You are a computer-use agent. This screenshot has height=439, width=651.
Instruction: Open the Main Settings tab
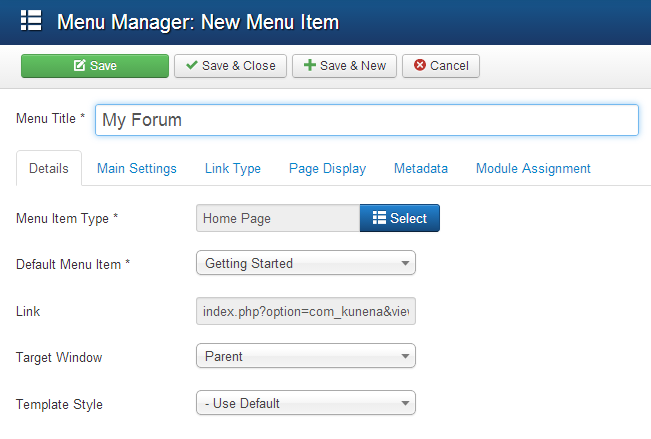click(137, 169)
